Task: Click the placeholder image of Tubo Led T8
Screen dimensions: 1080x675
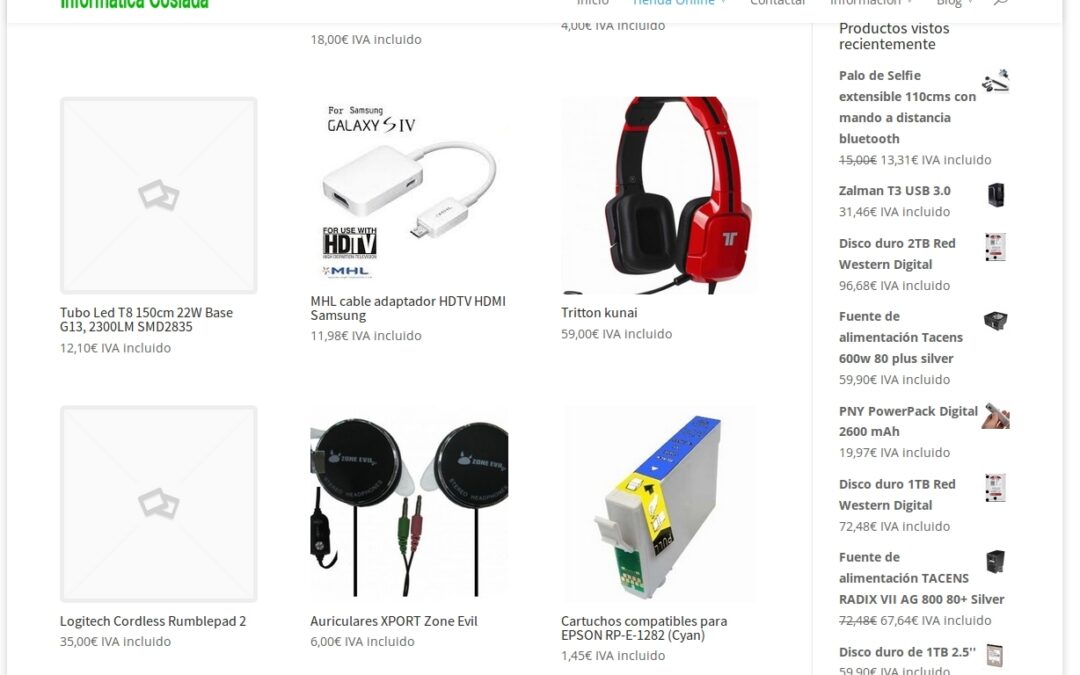Action: click(158, 196)
